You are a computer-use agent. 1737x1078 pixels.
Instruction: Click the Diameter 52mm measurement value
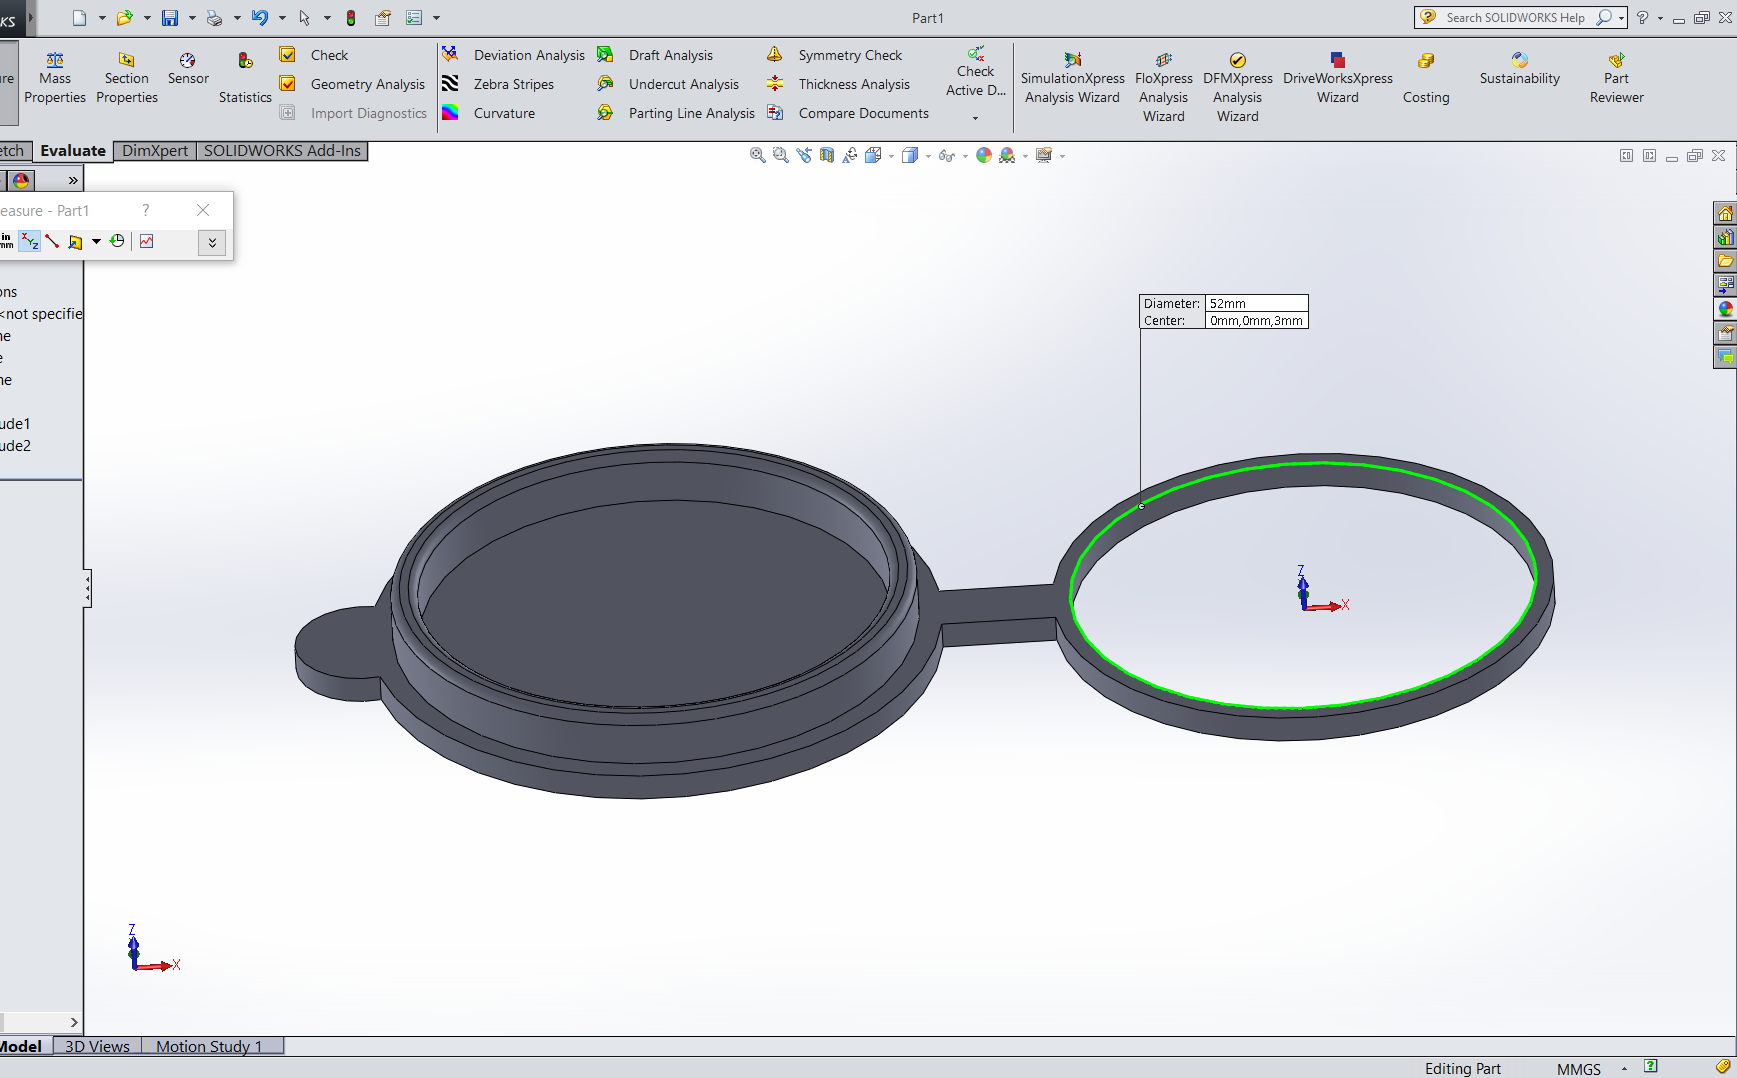[x=1256, y=303]
